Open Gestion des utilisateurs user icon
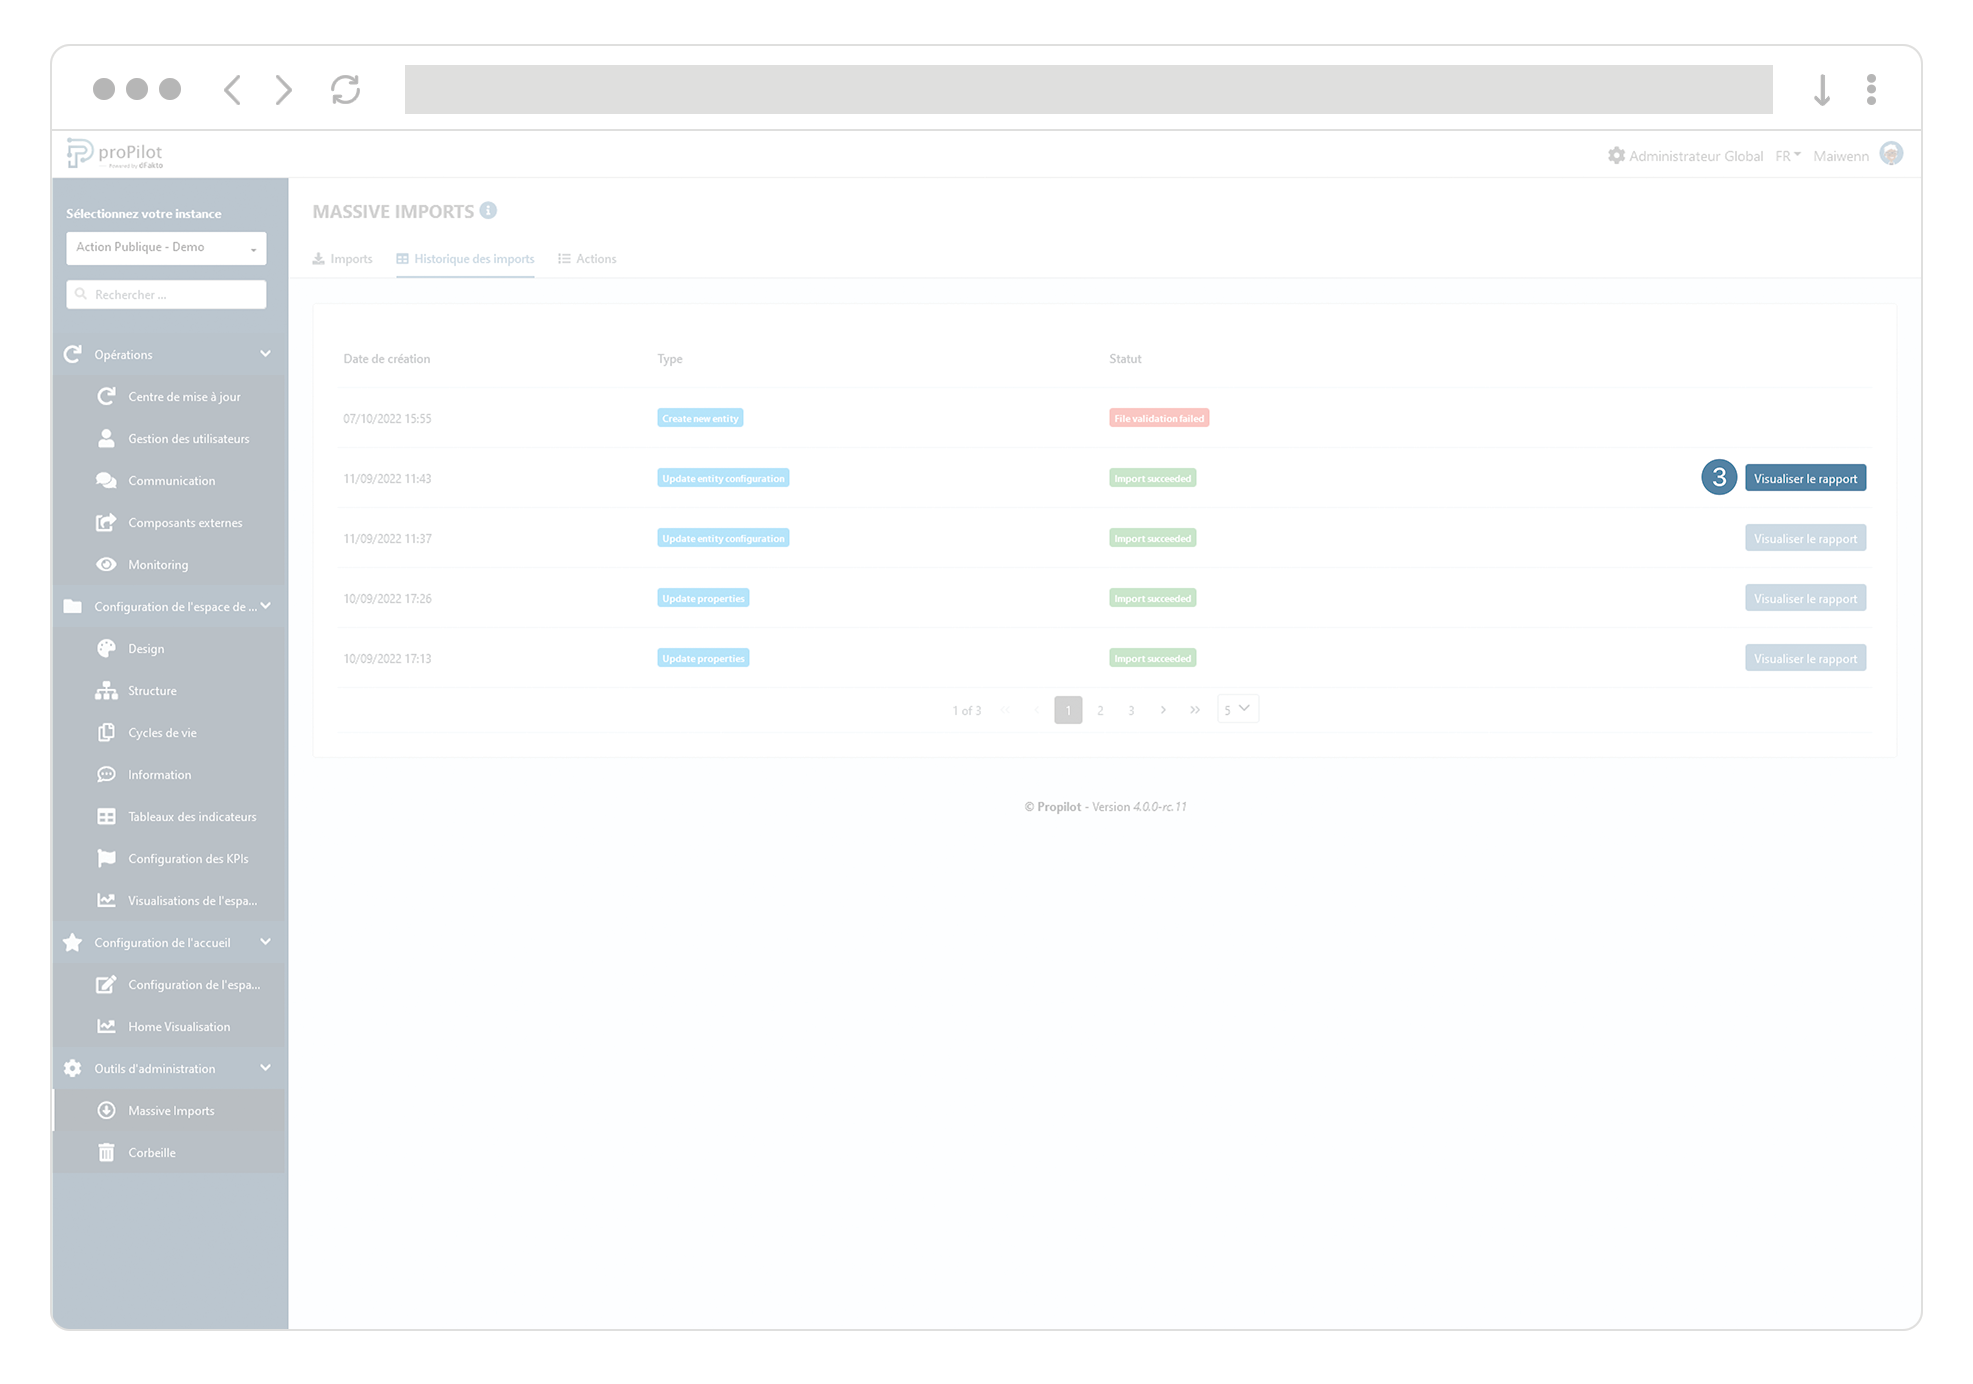Screen dimensions: 1973x1384 [106, 438]
